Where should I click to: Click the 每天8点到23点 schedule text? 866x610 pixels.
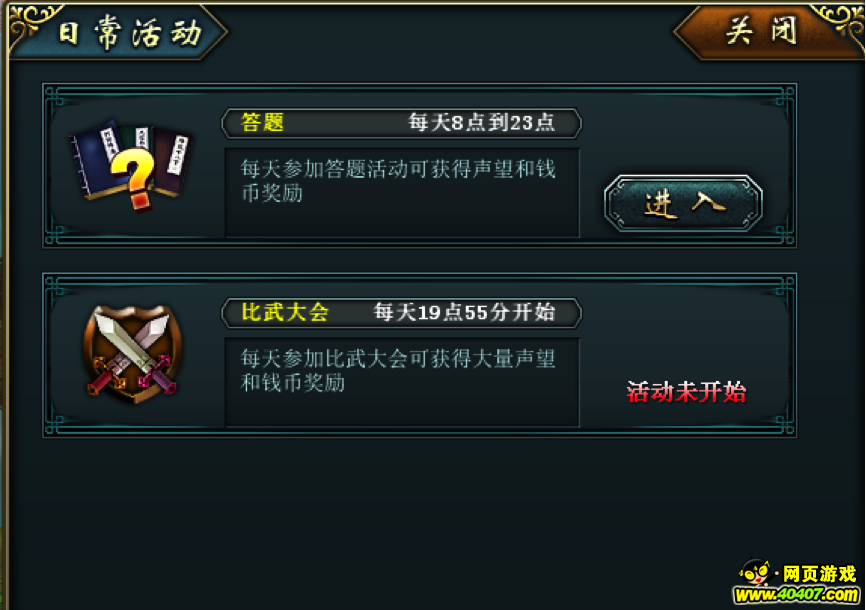pyautogui.click(x=481, y=122)
